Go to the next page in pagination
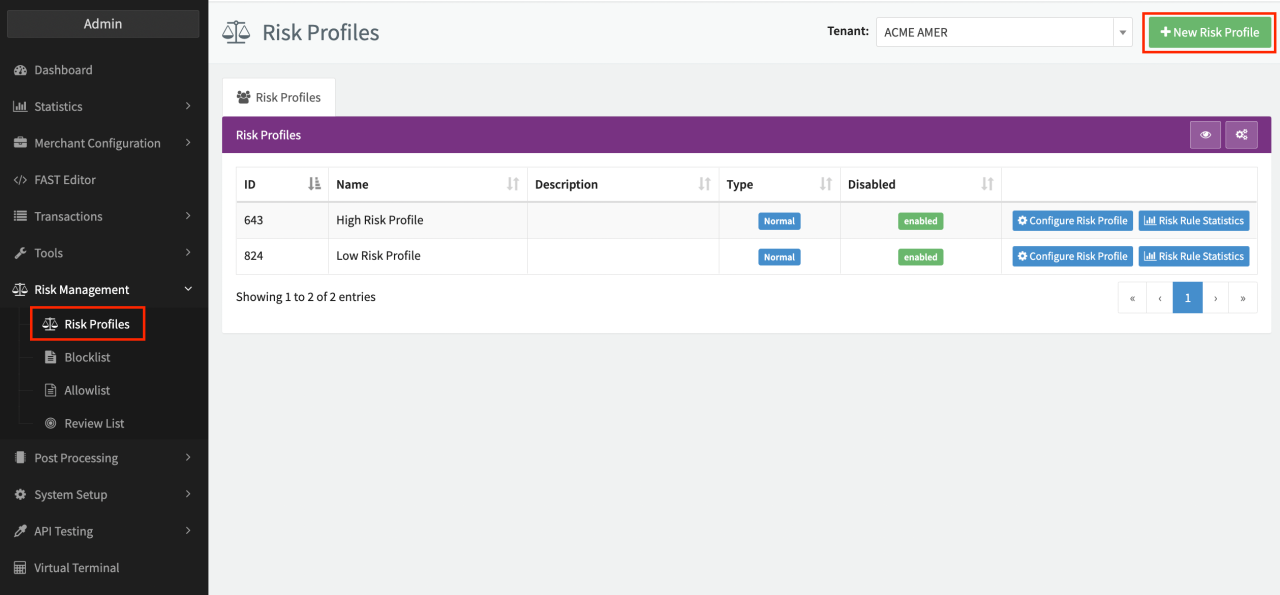The width and height of the screenshot is (1280, 595). pyautogui.click(x=1215, y=298)
